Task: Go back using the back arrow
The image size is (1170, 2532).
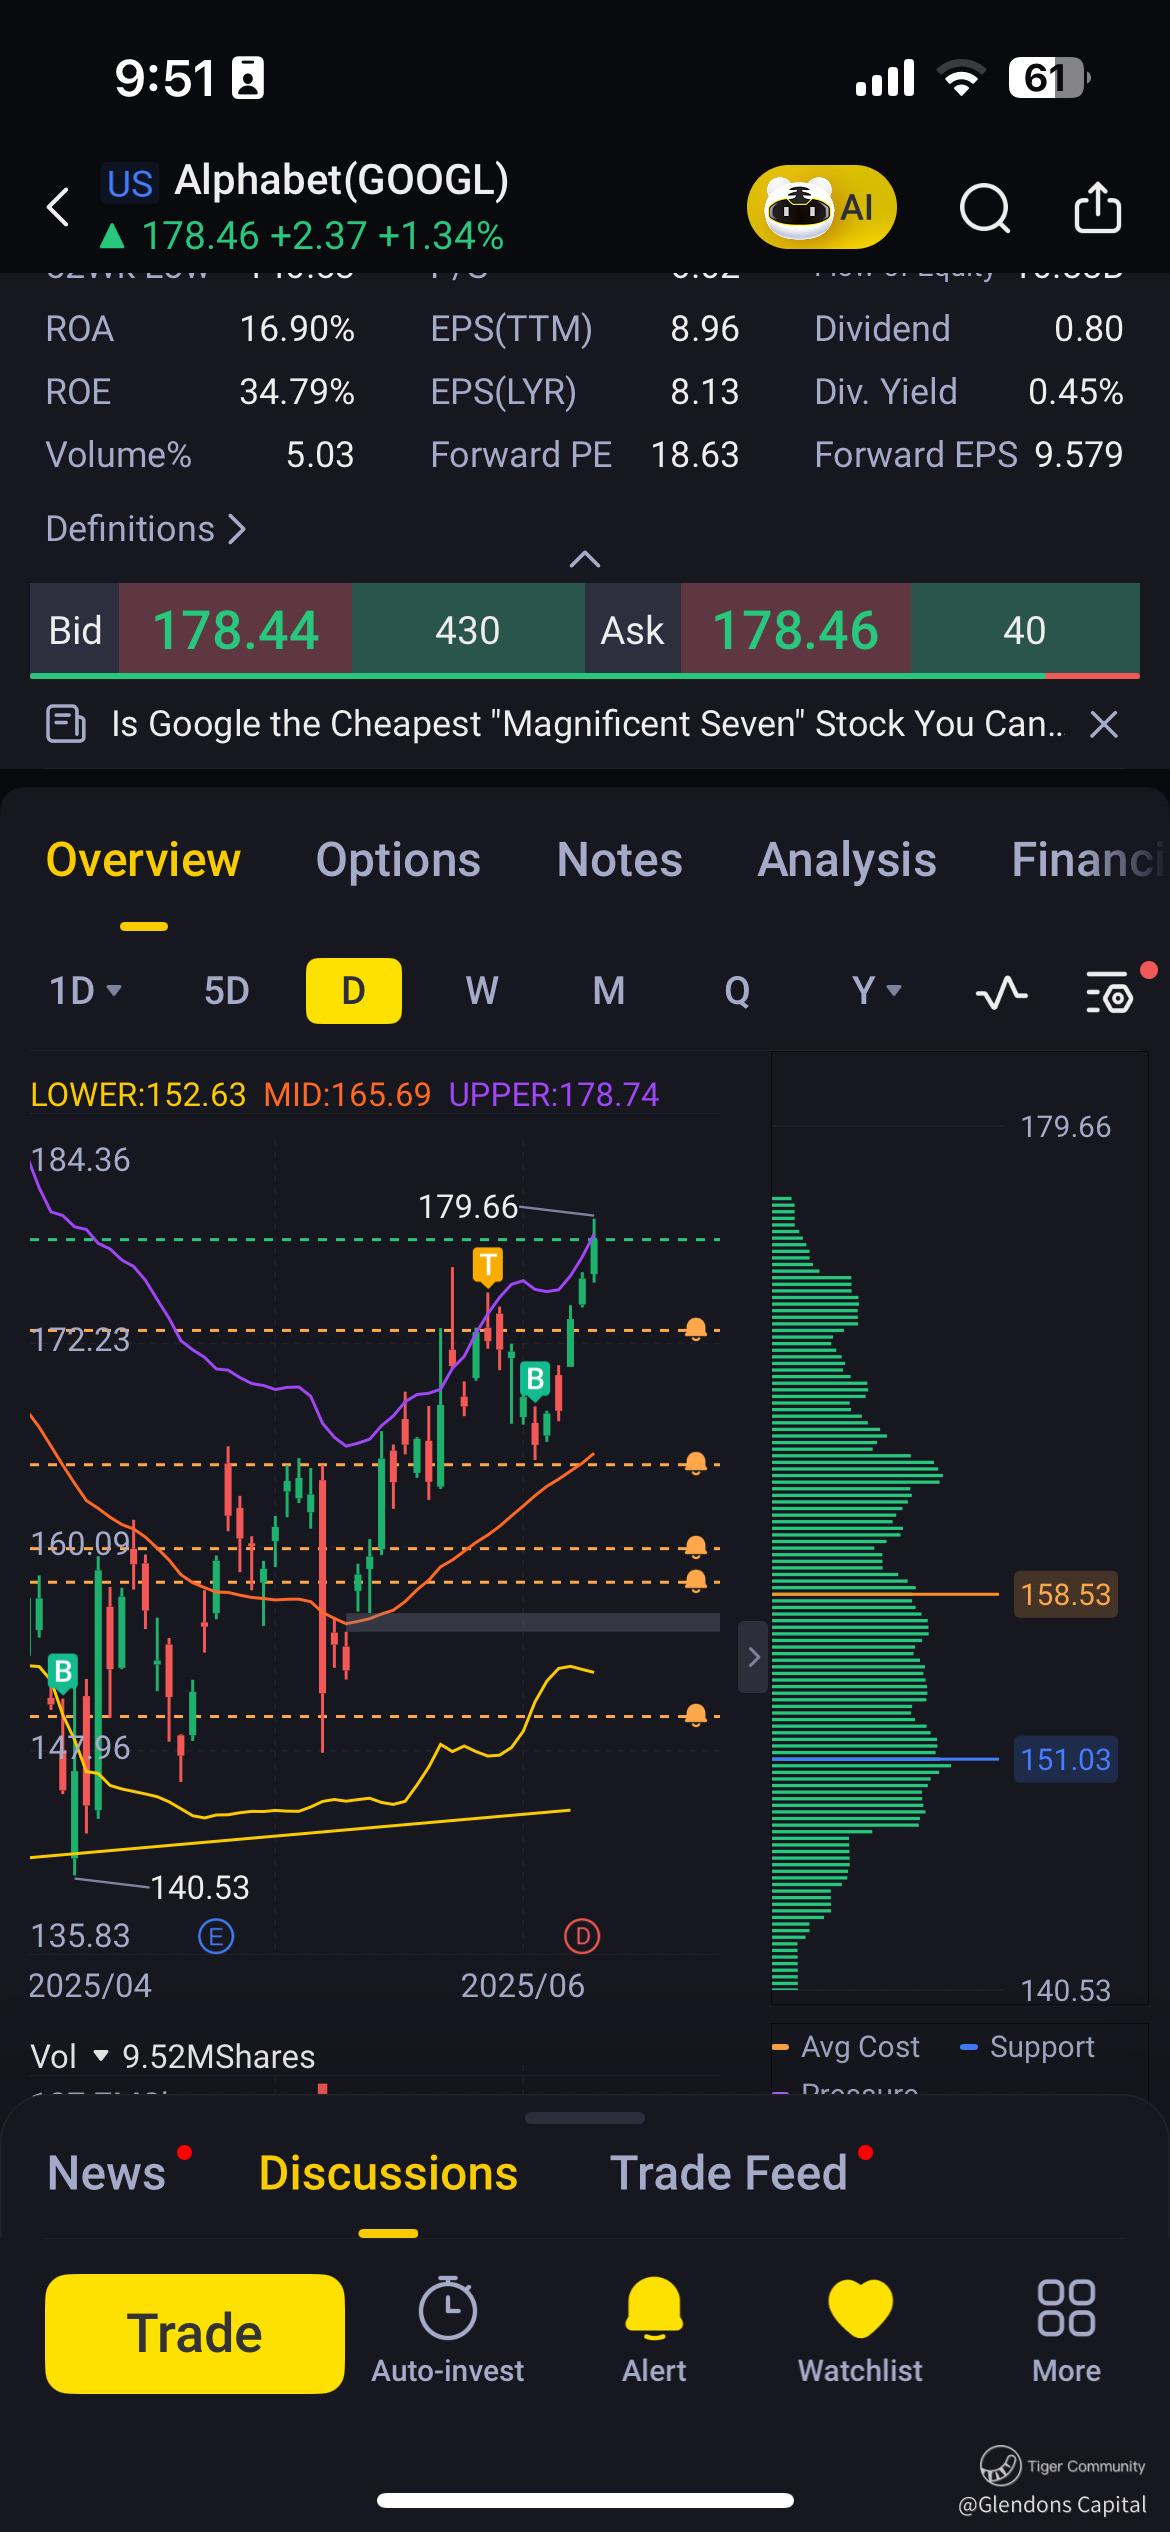Action: [x=58, y=207]
